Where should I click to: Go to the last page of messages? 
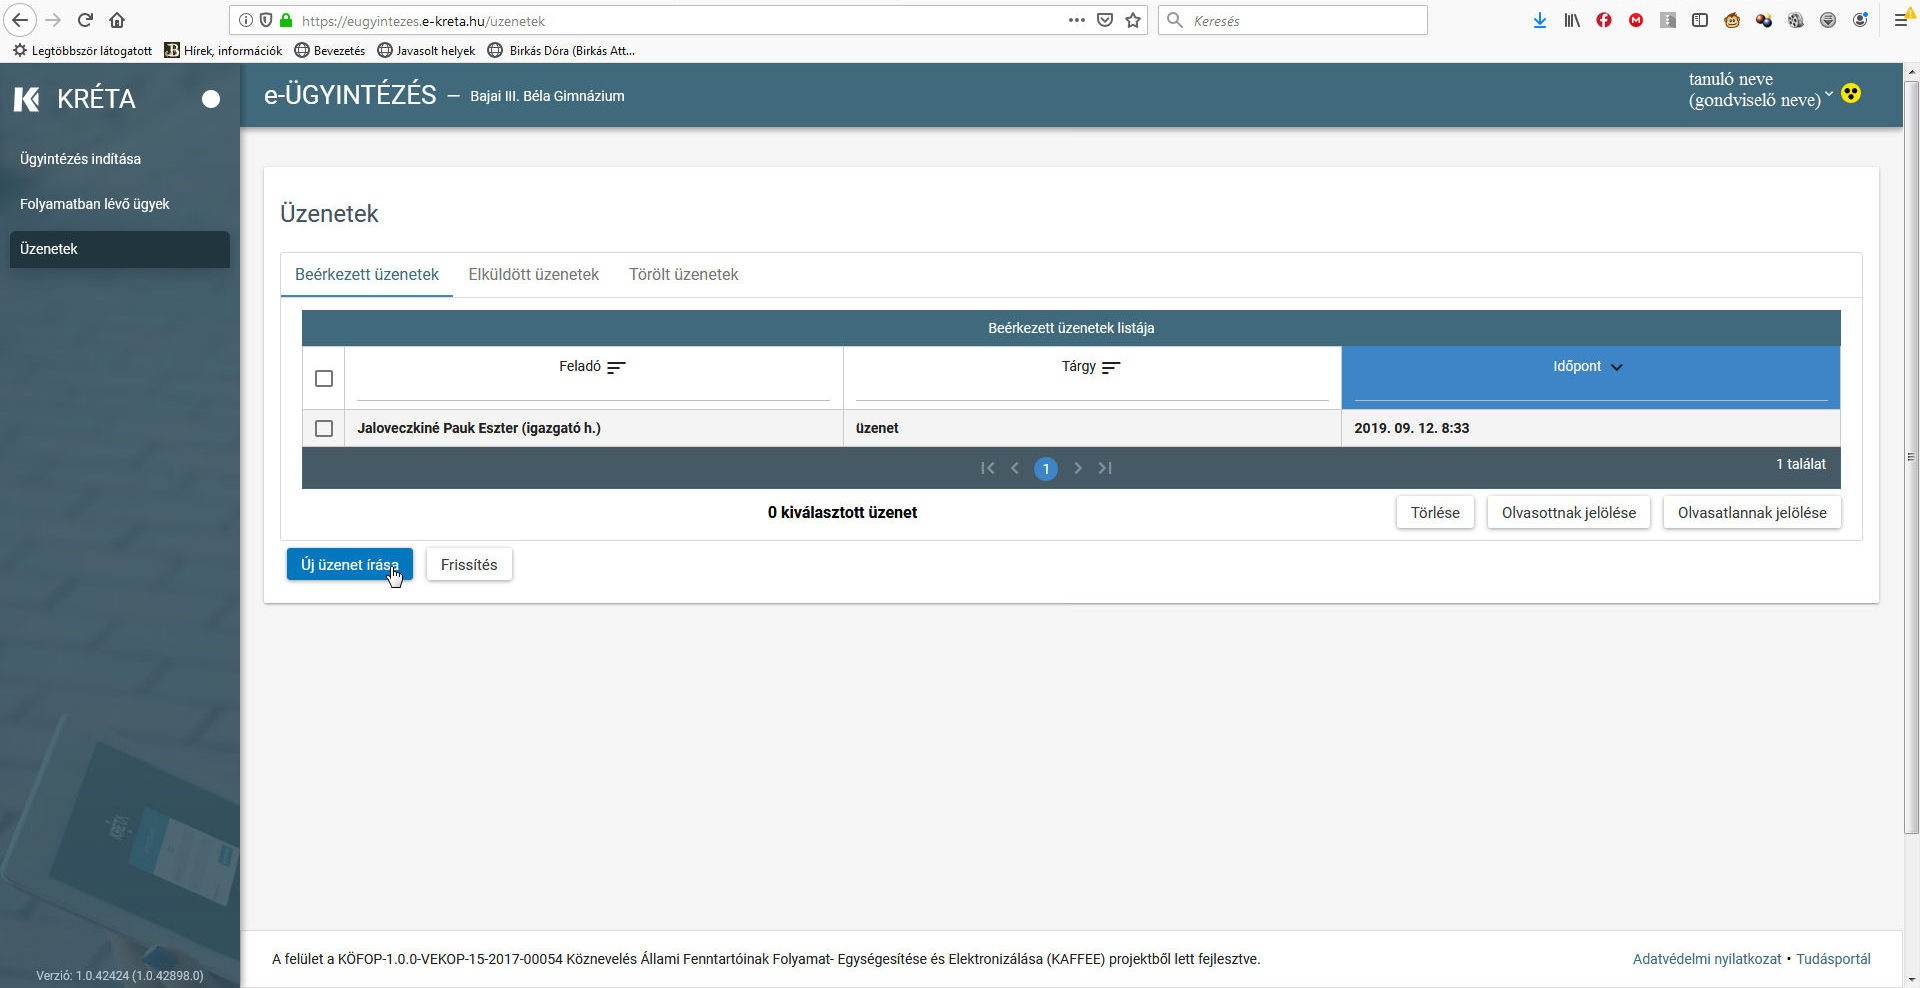(1105, 468)
